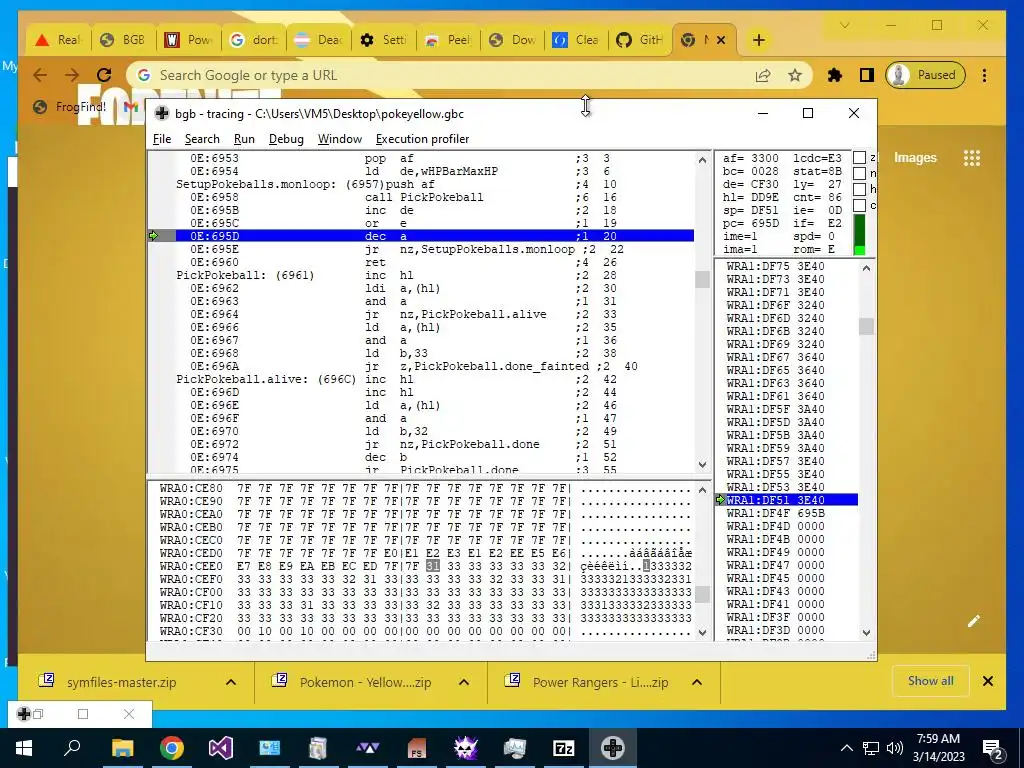Click the hex dump scrollbar thumb
The image size is (1024, 768).
pos(702,594)
